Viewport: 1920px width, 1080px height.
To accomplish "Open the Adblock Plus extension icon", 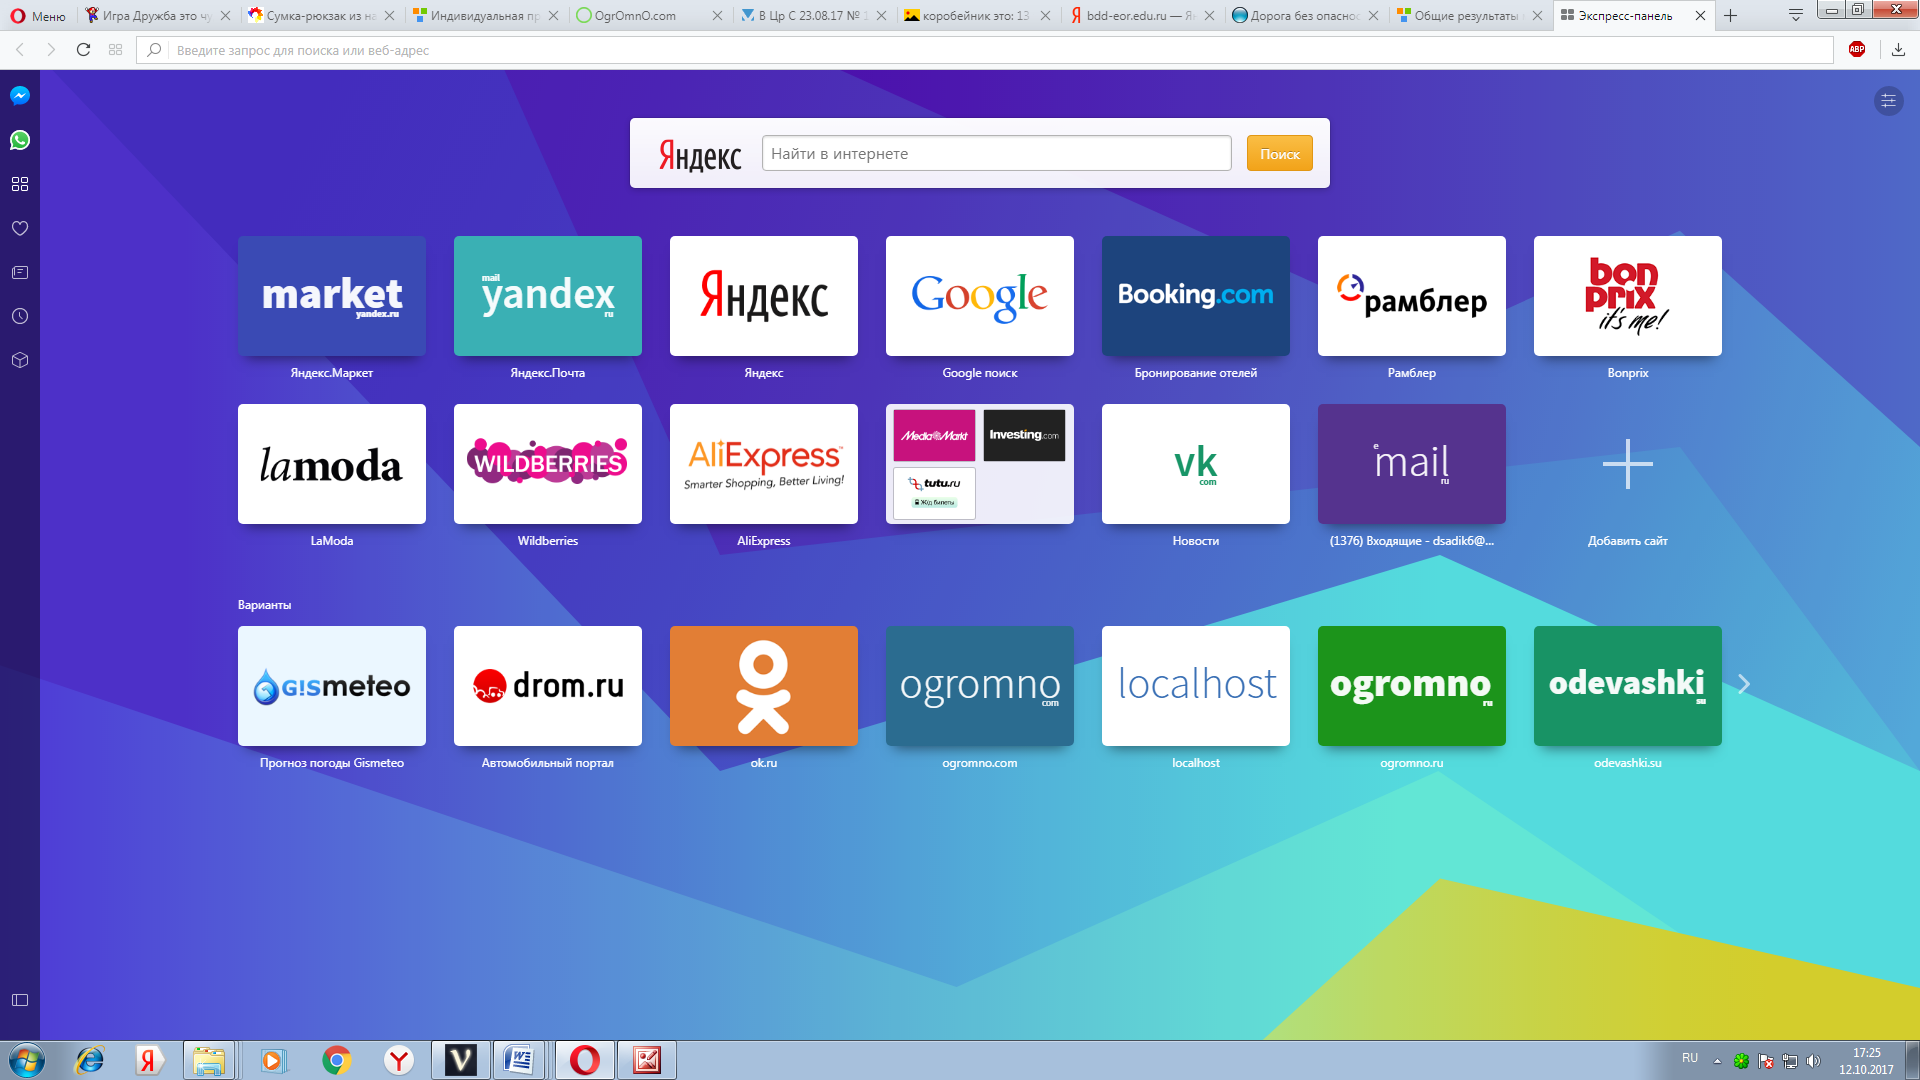I will click(1857, 49).
